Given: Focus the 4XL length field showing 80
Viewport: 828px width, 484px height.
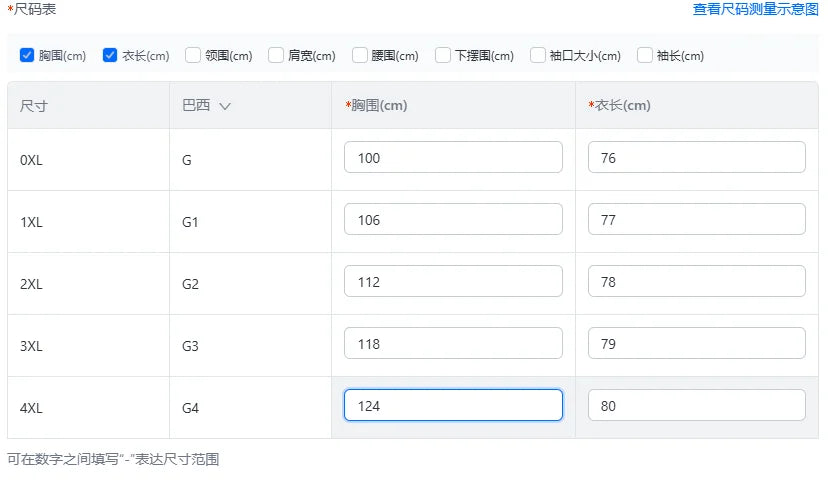Looking at the screenshot, I should pyautogui.click(x=697, y=406).
